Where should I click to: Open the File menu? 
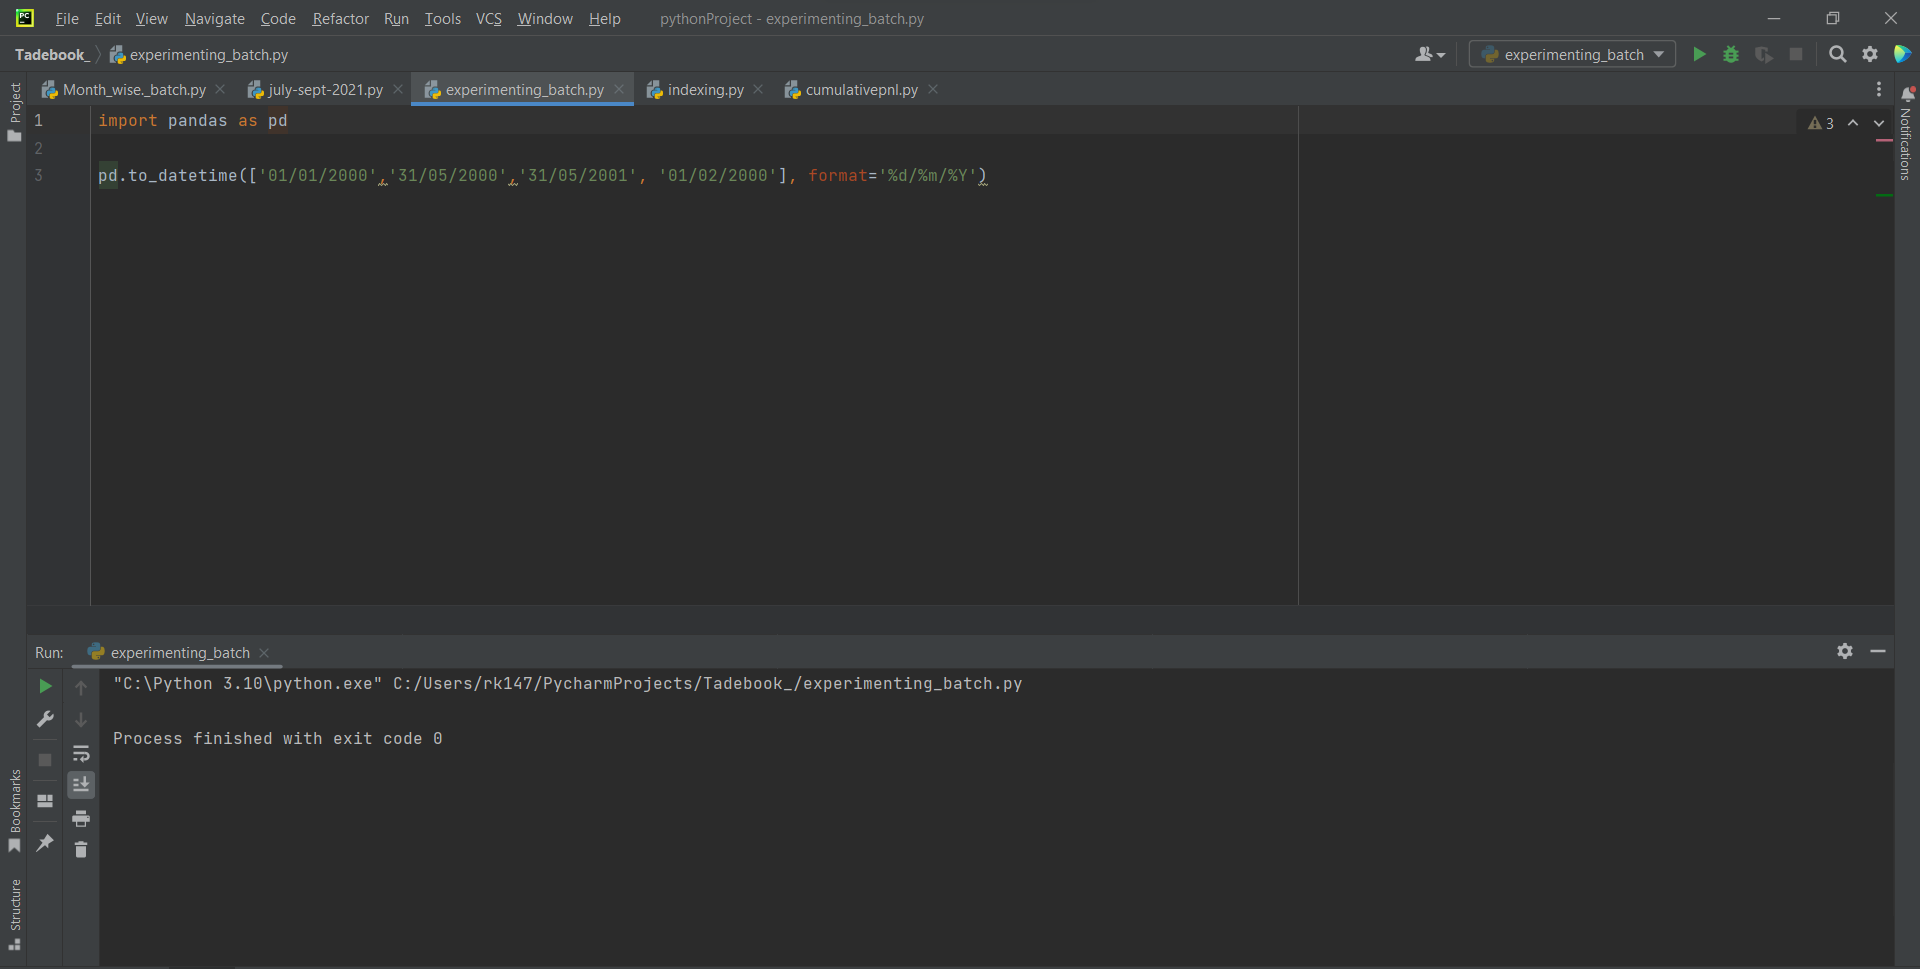tap(67, 18)
